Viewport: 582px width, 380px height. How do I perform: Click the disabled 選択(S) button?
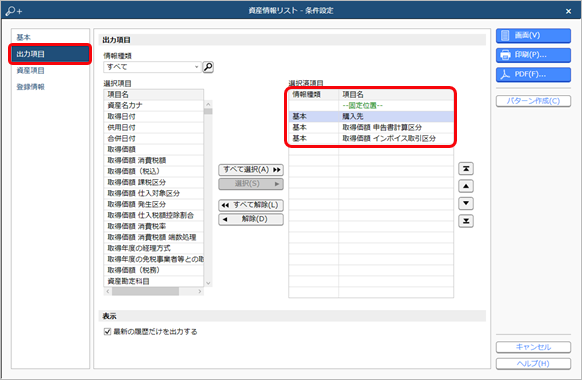click(251, 184)
